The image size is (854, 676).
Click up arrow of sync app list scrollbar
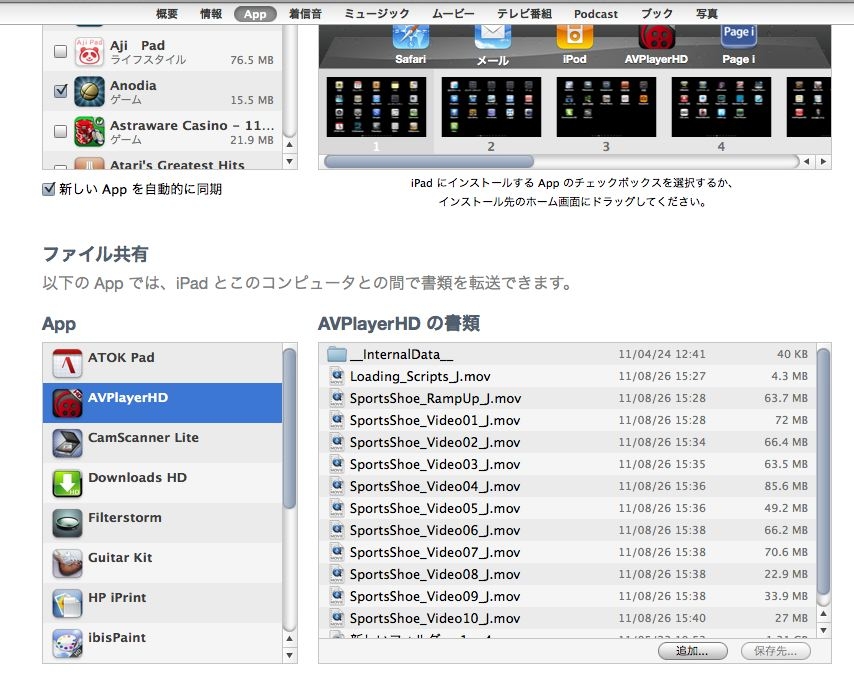[x=290, y=144]
